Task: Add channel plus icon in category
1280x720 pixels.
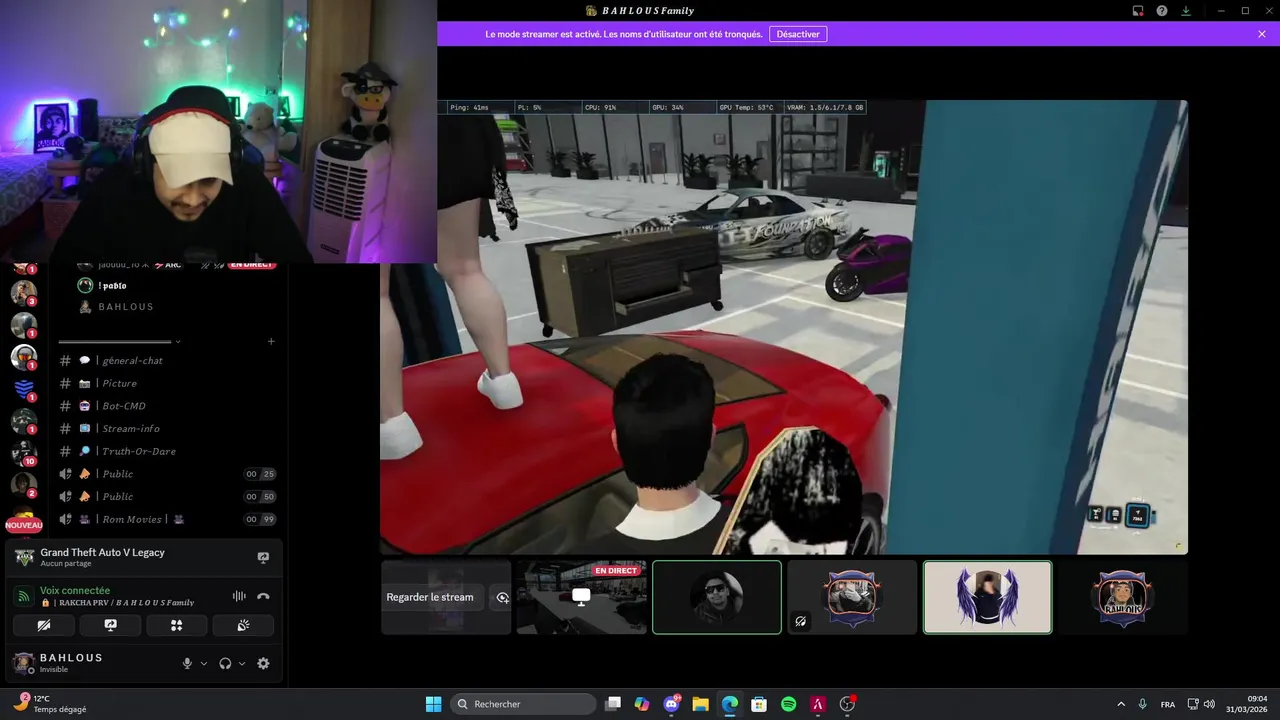Action: (x=271, y=341)
